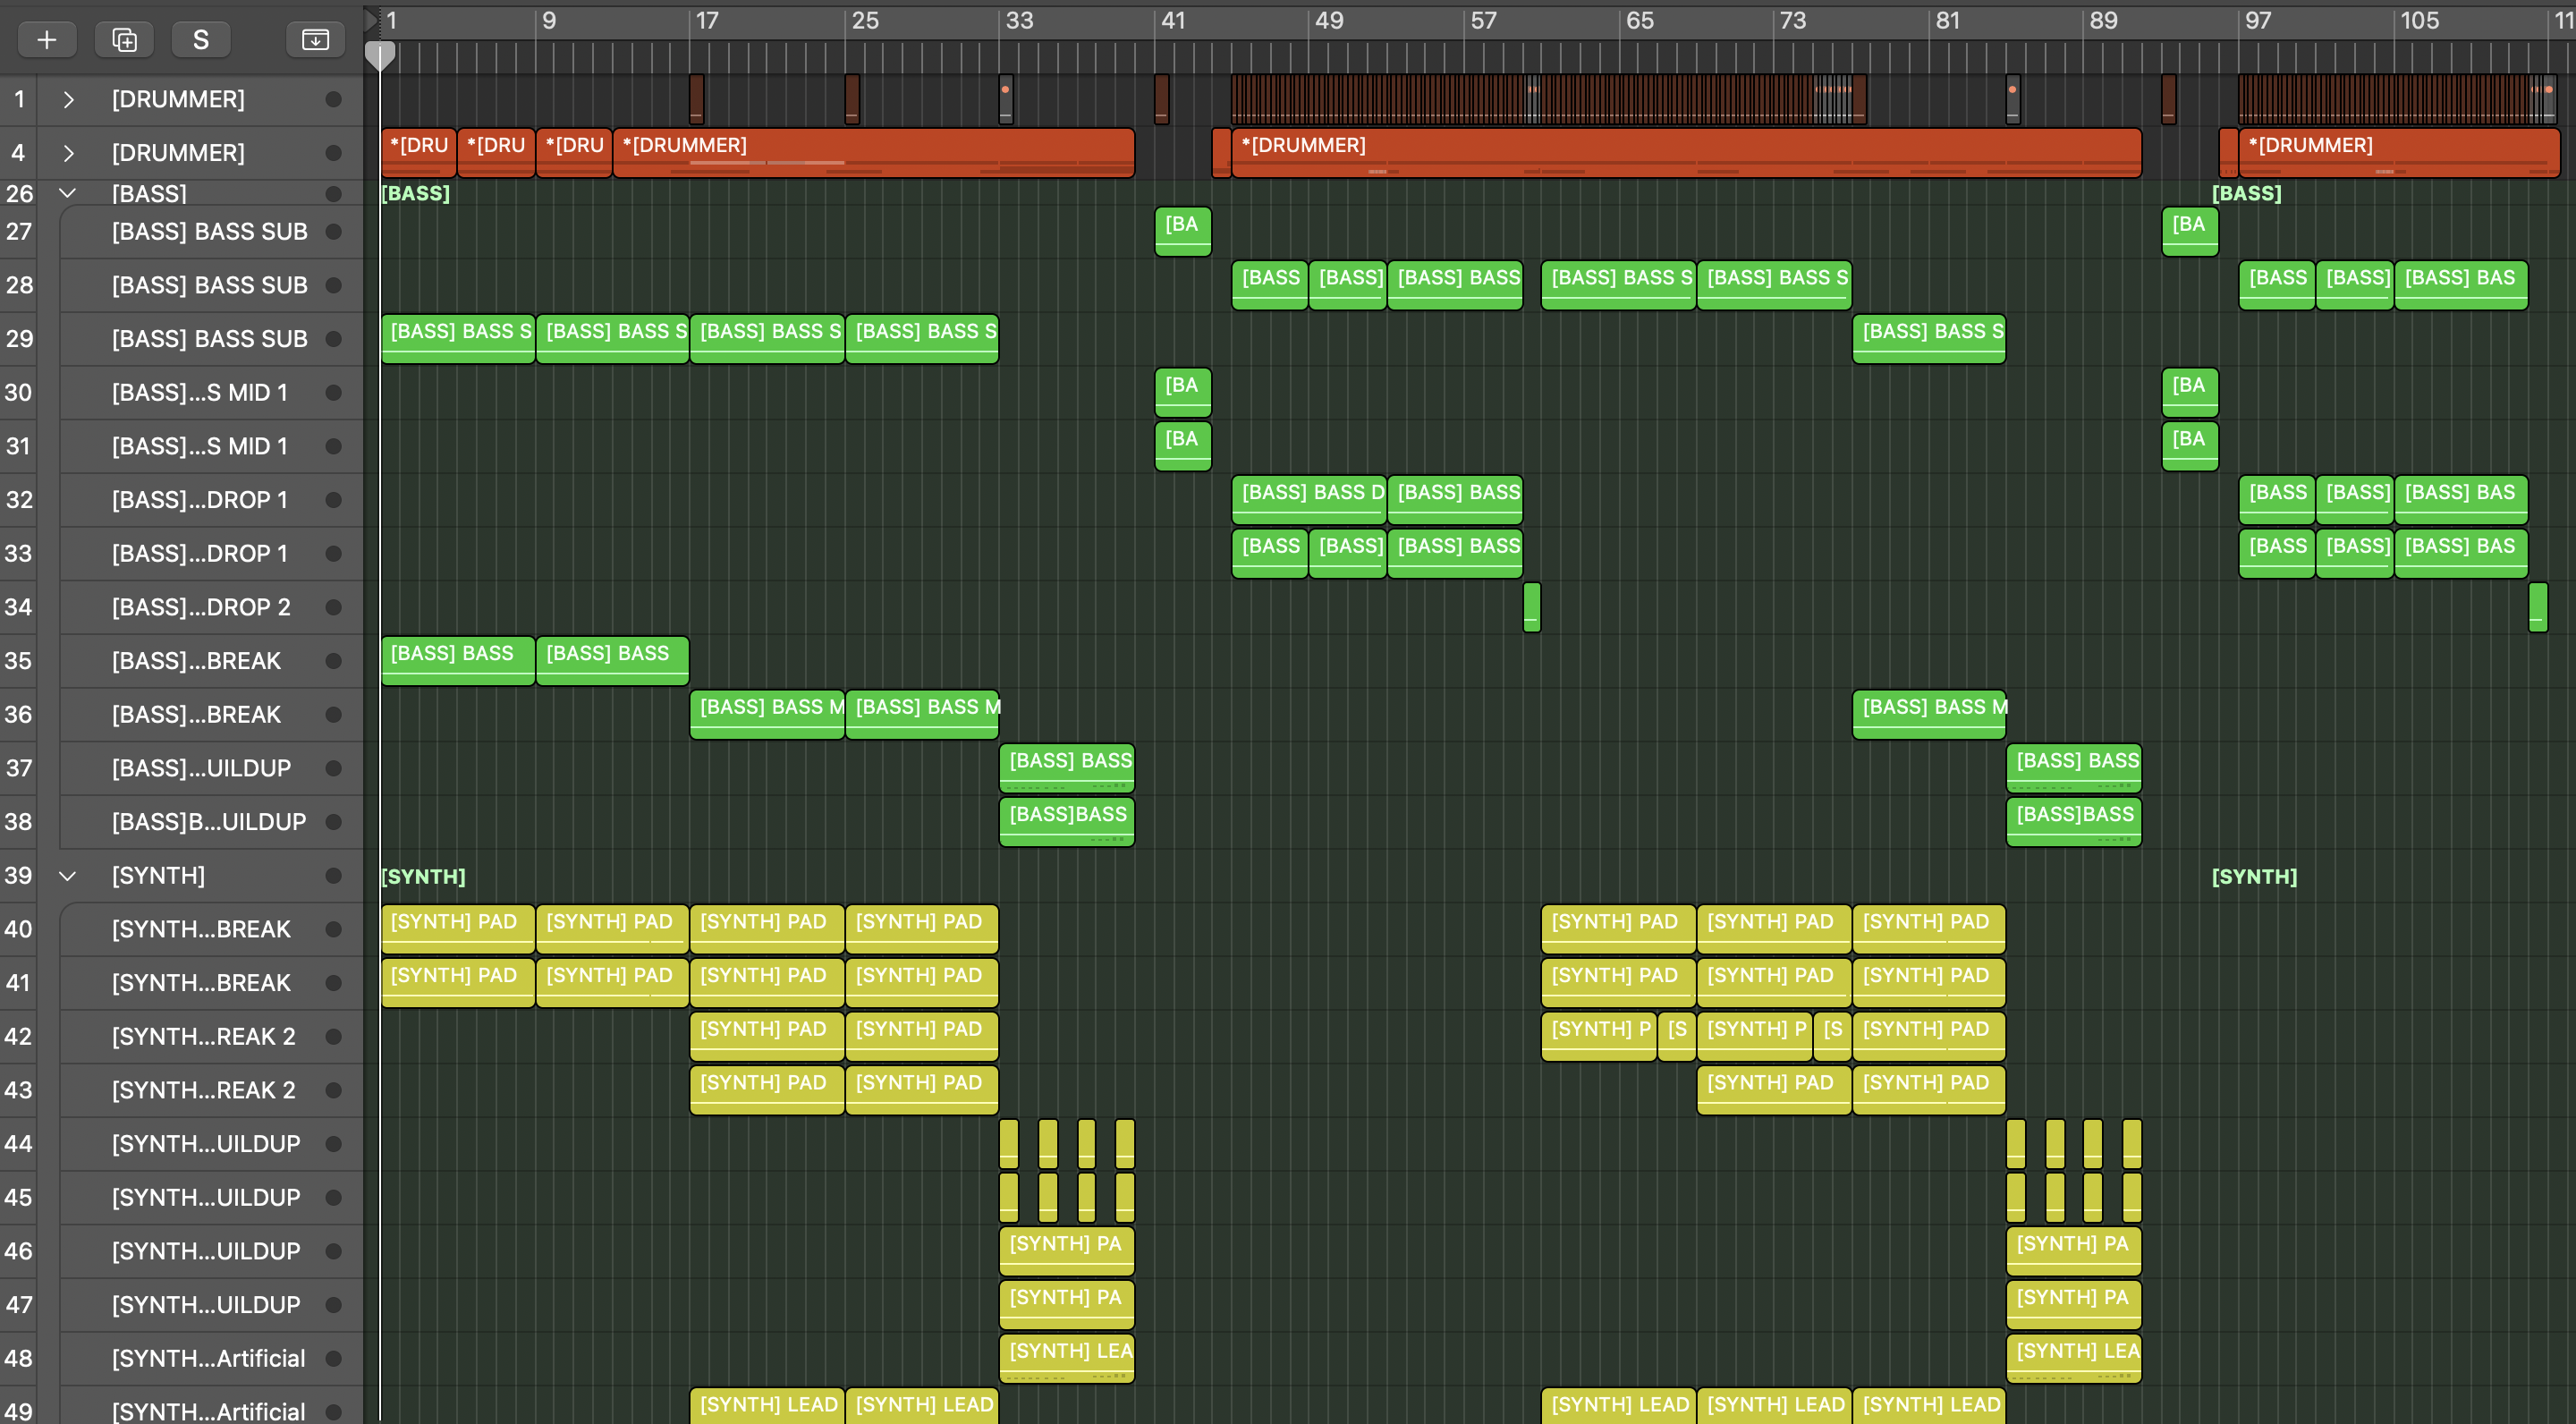This screenshot has width=2576, height=1424.
Task: Click the catch playhead drop-in button
Action: pyautogui.click(x=315, y=39)
